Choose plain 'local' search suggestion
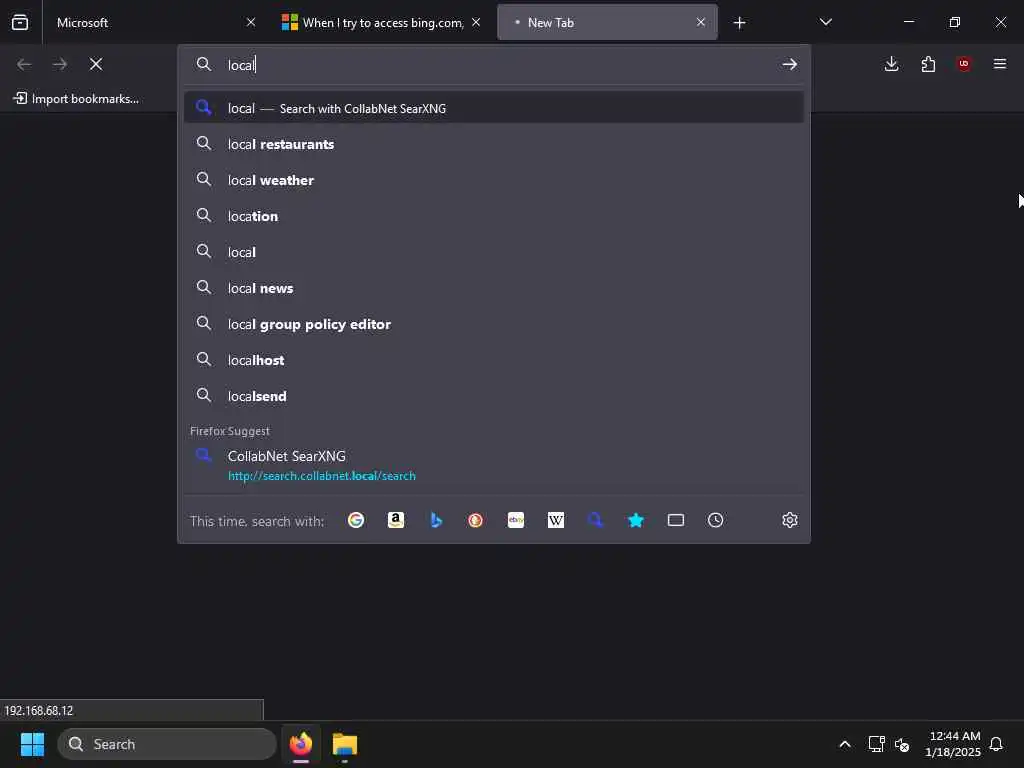Viewport: 1024px width, 768px height. [494, 252]
